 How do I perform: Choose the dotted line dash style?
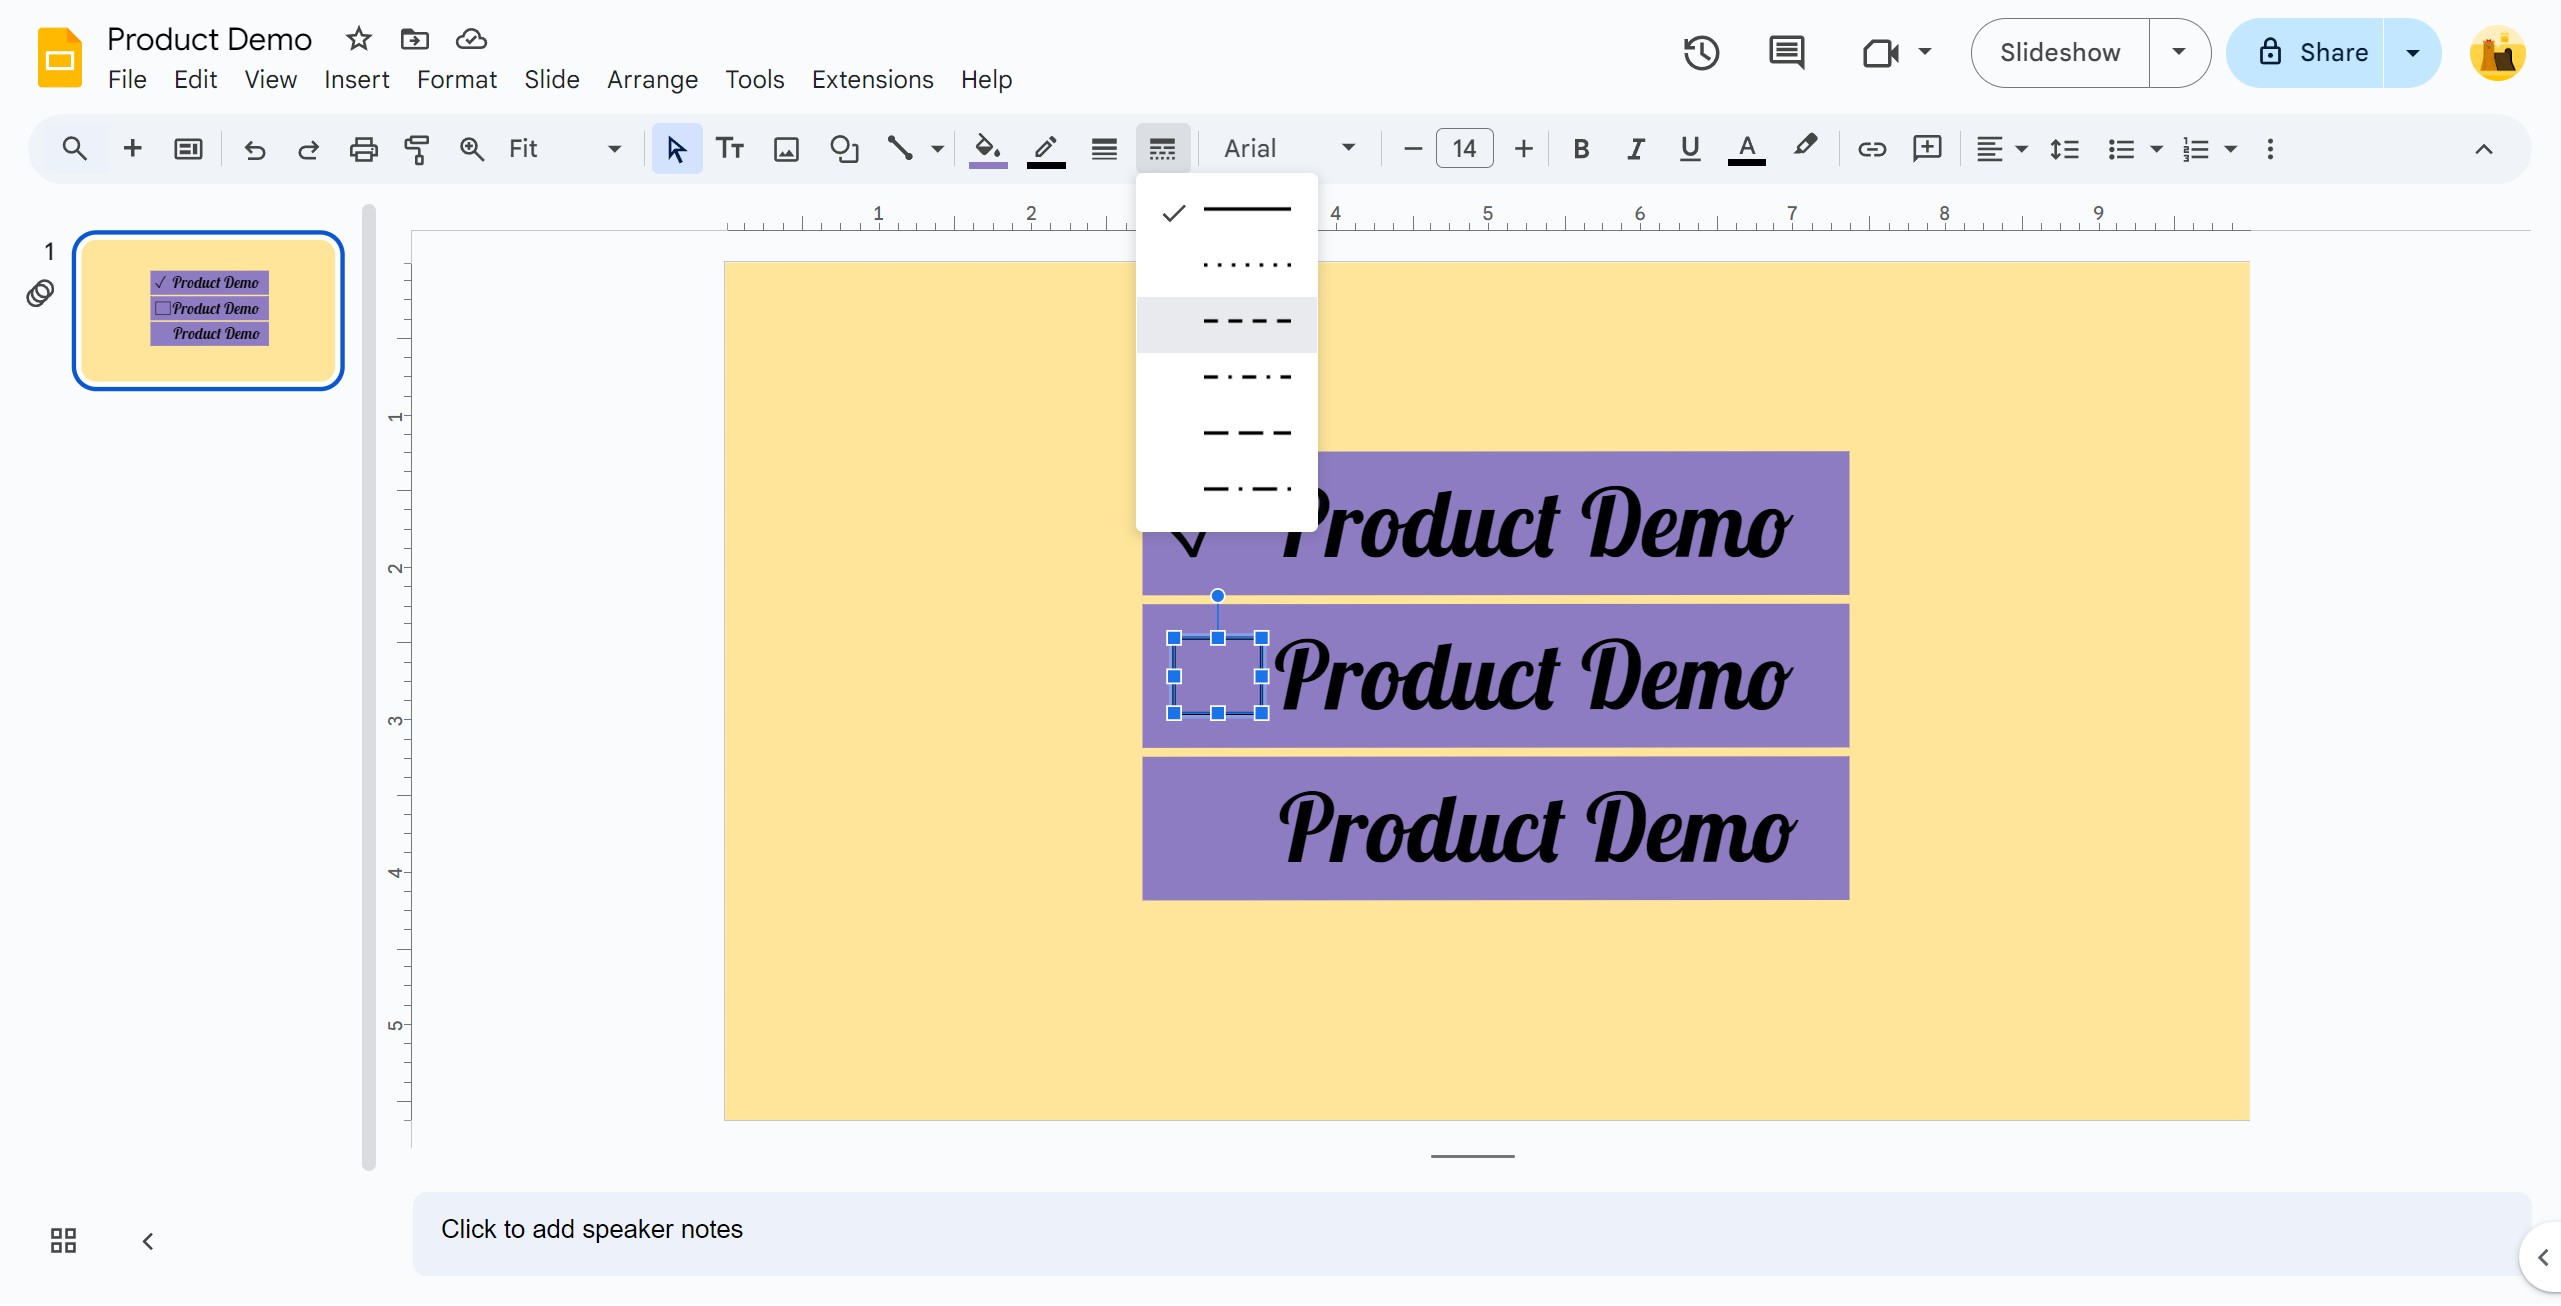(x=1227, y=267)
